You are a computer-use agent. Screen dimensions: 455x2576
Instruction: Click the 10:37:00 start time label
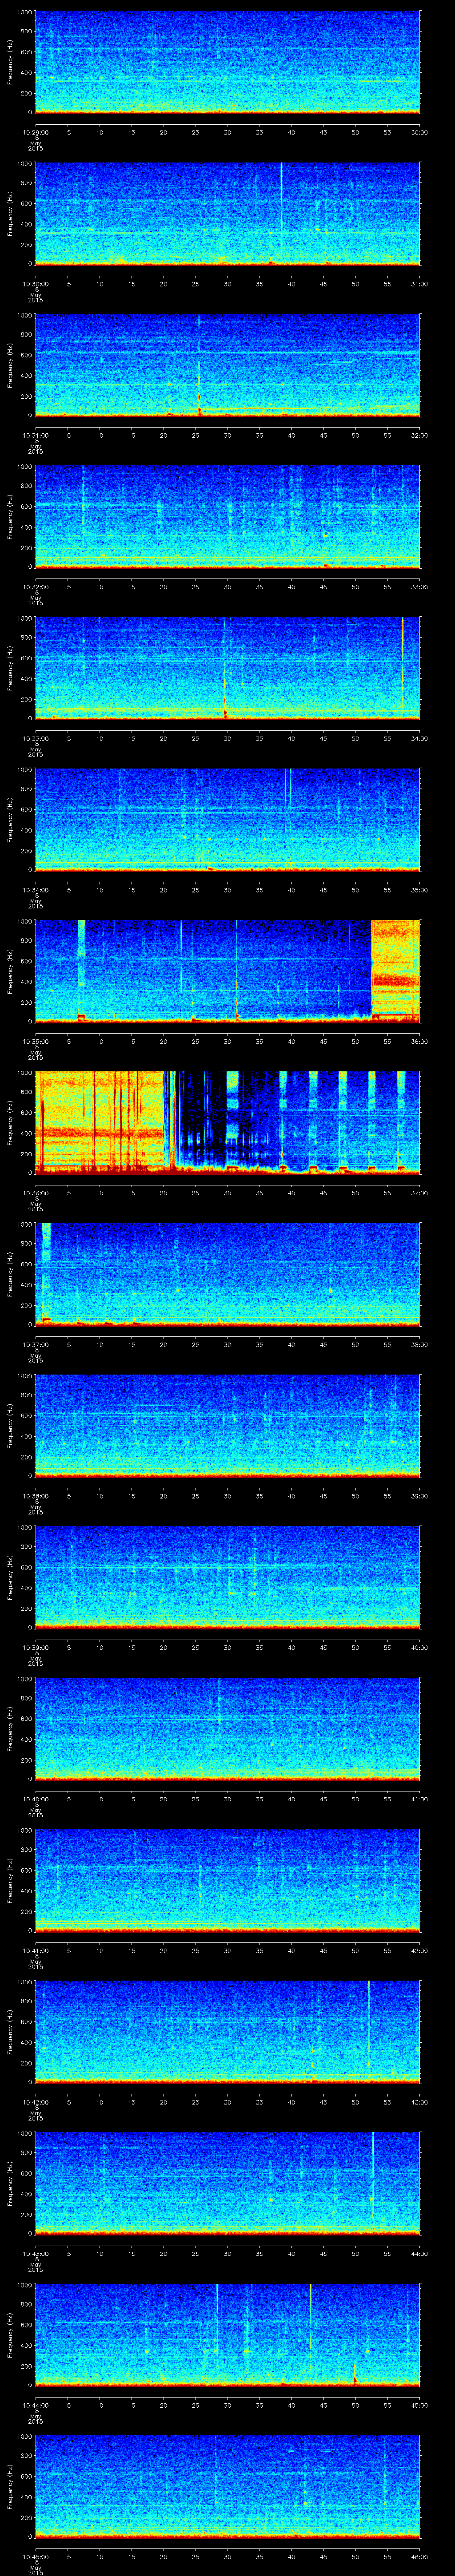[x=35, y=1344]
